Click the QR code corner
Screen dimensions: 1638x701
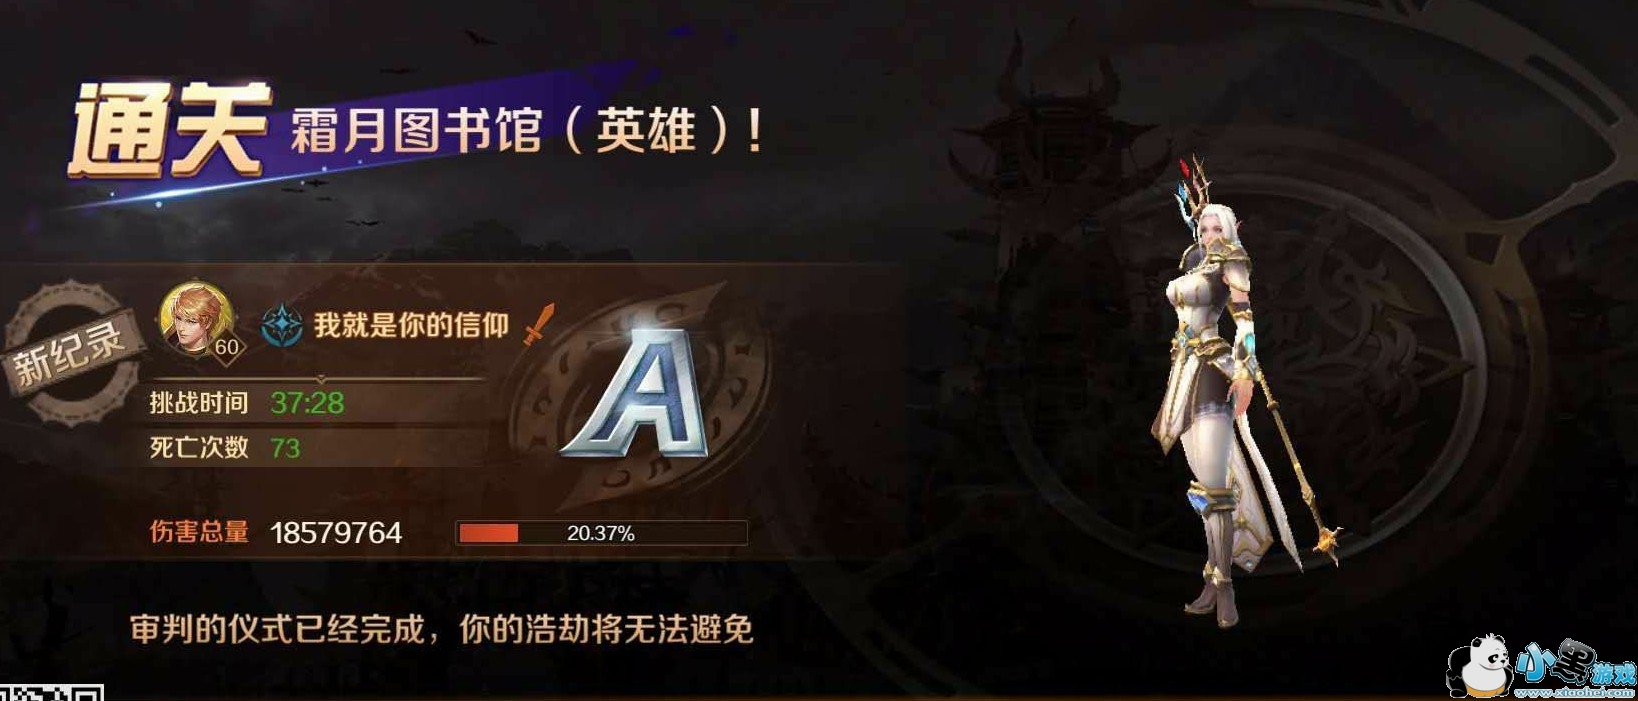coord(52,692)
